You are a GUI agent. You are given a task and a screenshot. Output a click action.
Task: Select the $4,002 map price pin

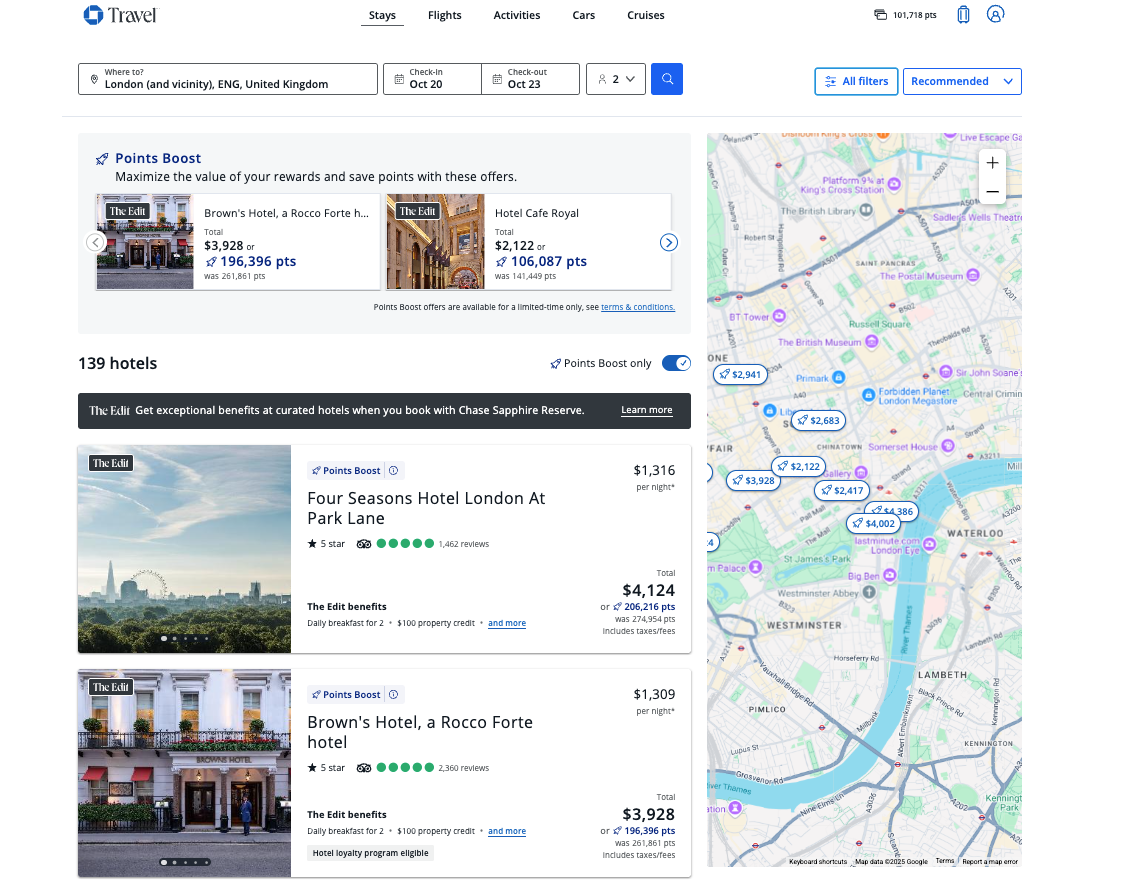click(873, 523)
